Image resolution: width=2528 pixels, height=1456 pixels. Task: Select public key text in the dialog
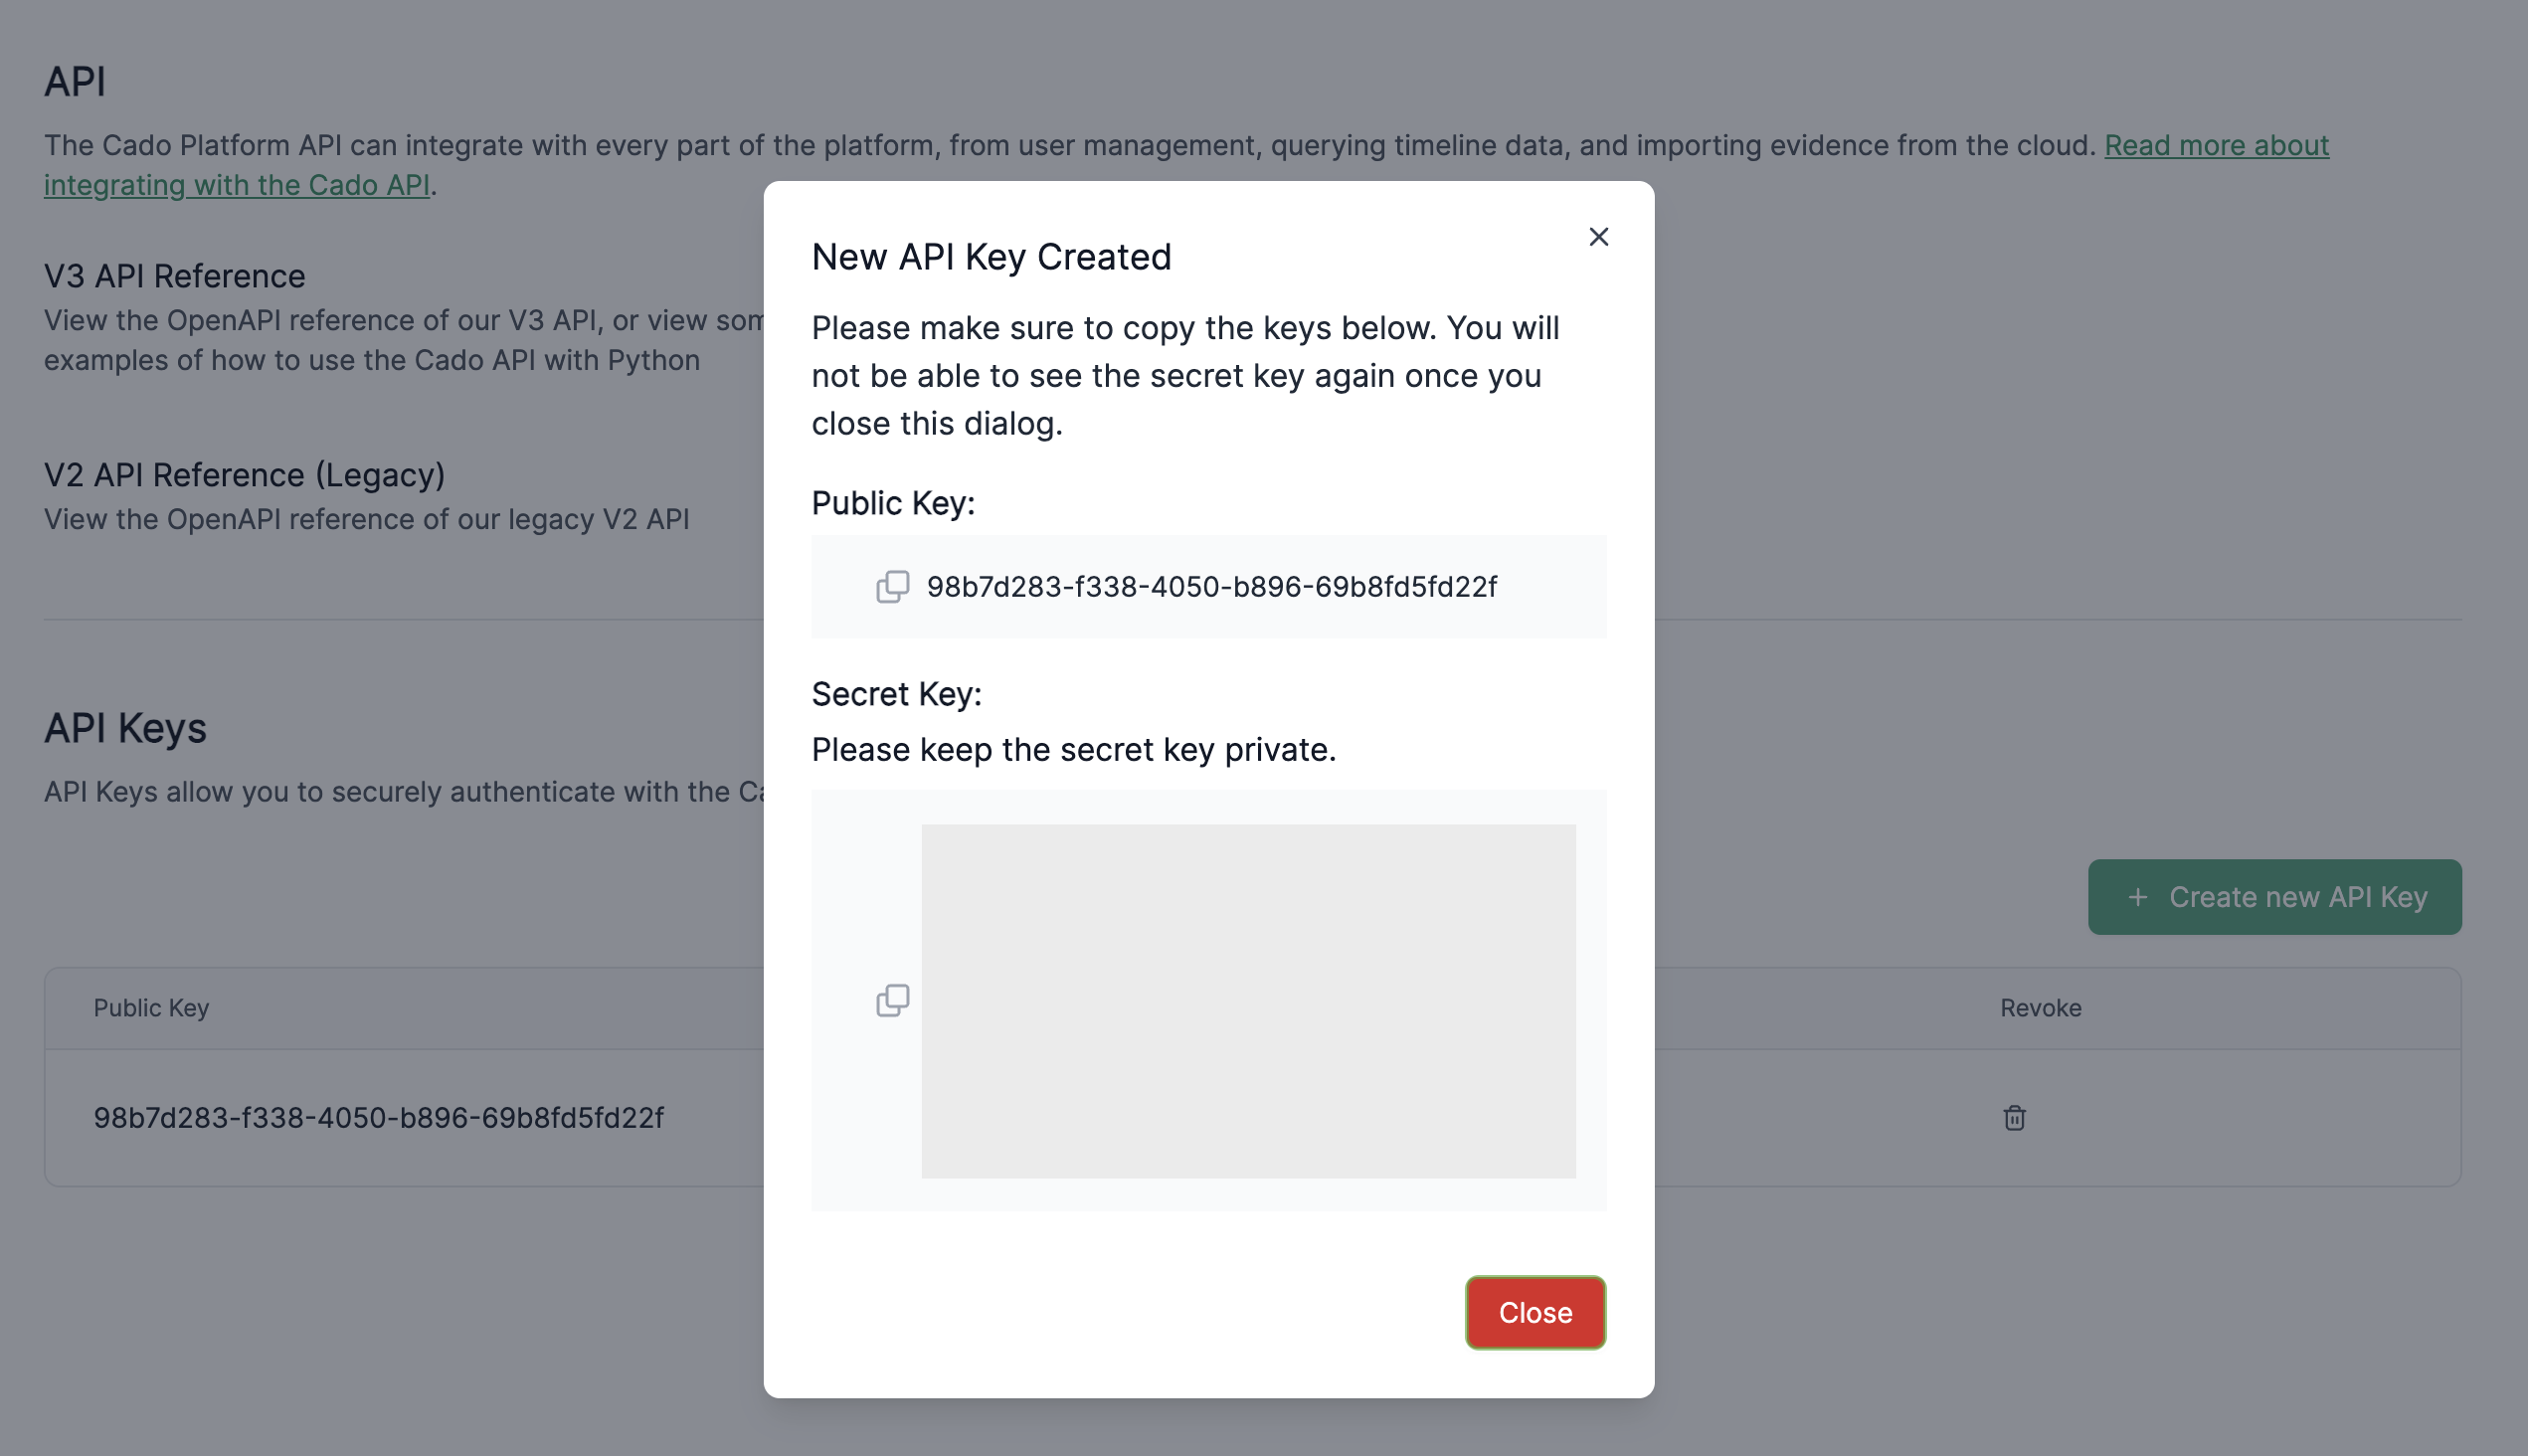pyautogui.click(x=1211, y=586)
